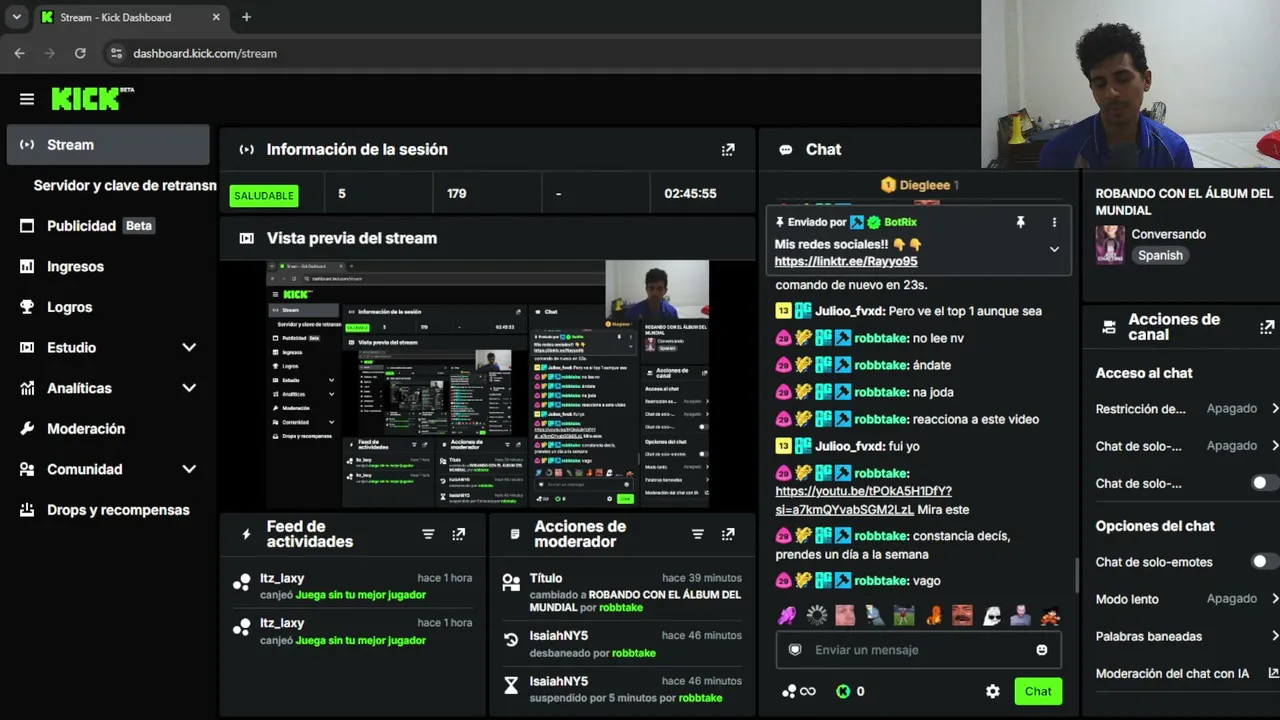
Task: Click the browser address bar URL
Action: tap(205, 53)
